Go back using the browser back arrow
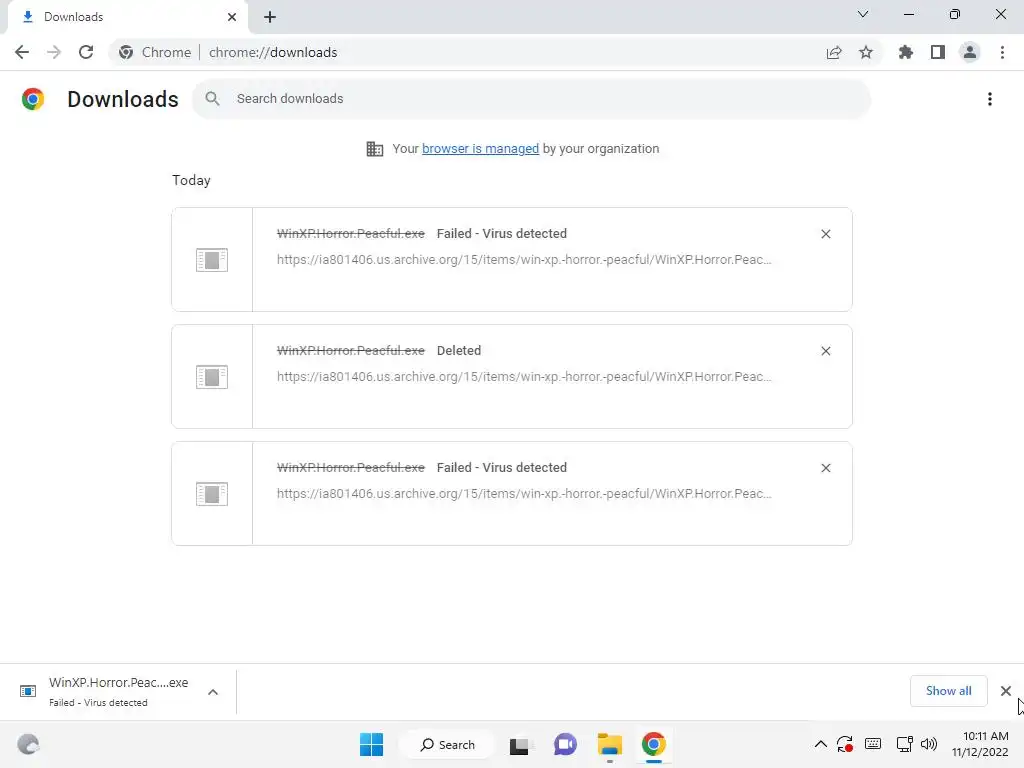The height and width of the screenshot is (768, 1024). click(x=22, y=52)
